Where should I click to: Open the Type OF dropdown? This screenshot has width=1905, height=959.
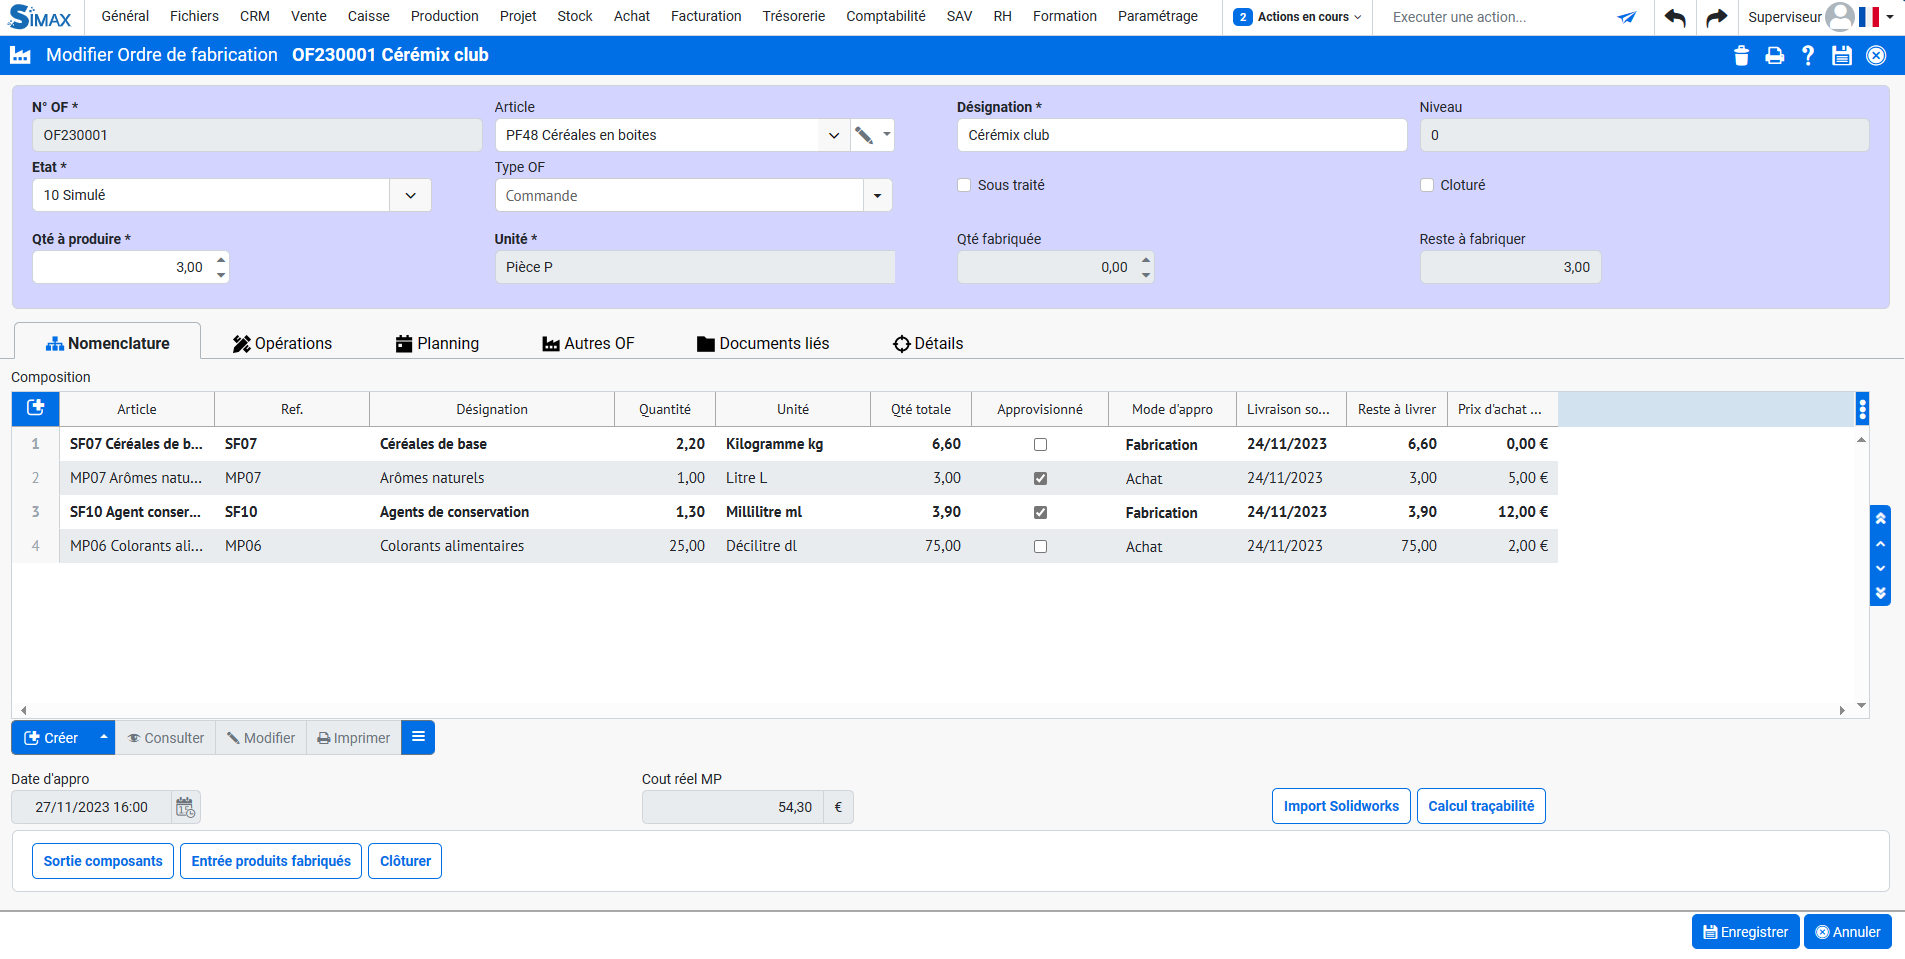877,196
